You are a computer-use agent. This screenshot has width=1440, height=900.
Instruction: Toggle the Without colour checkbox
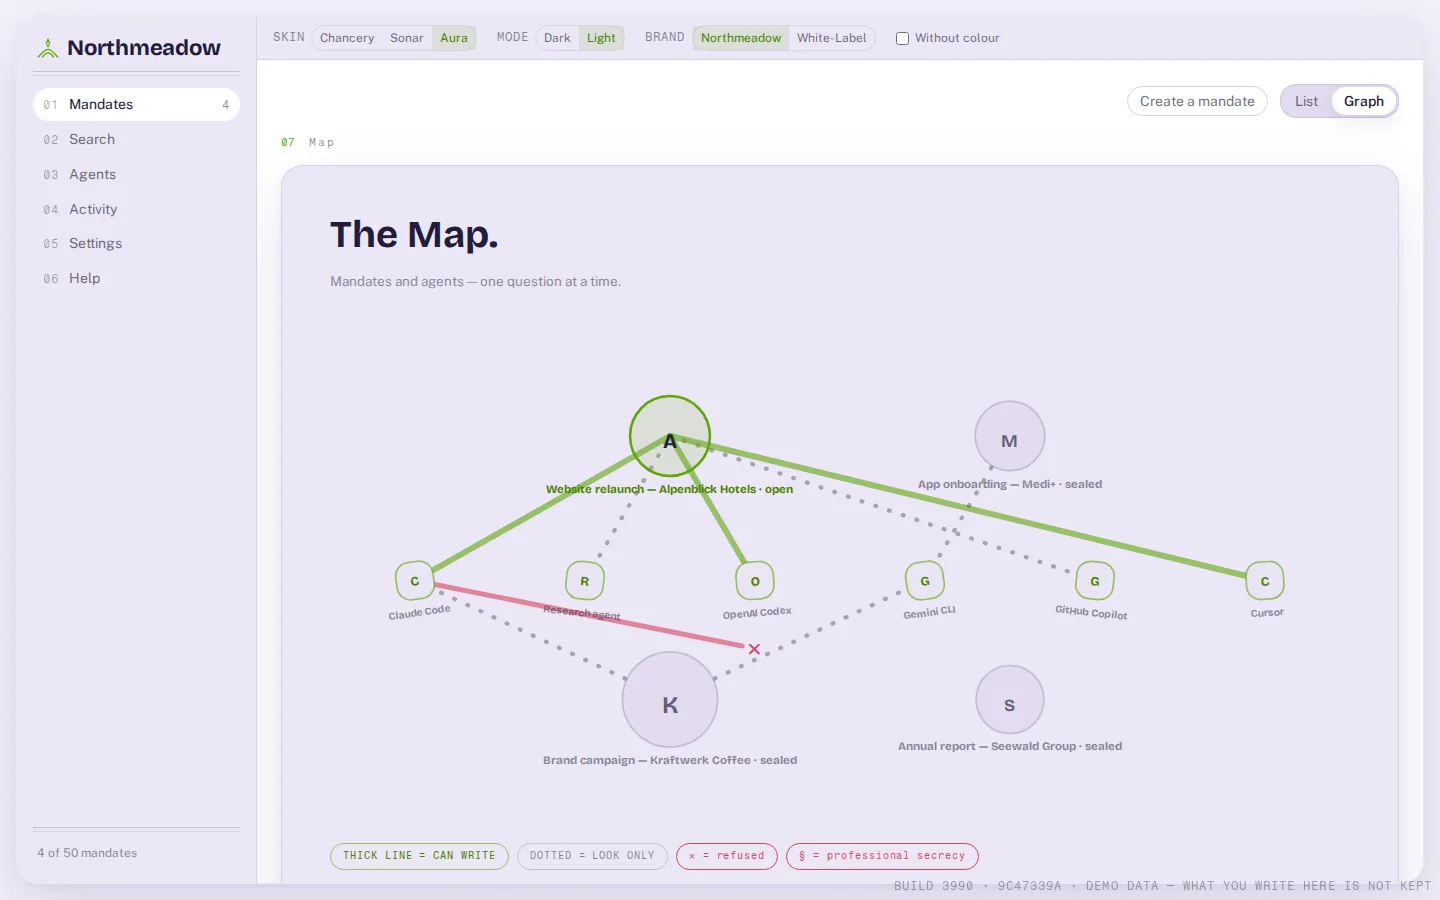[x=902, y=38]
